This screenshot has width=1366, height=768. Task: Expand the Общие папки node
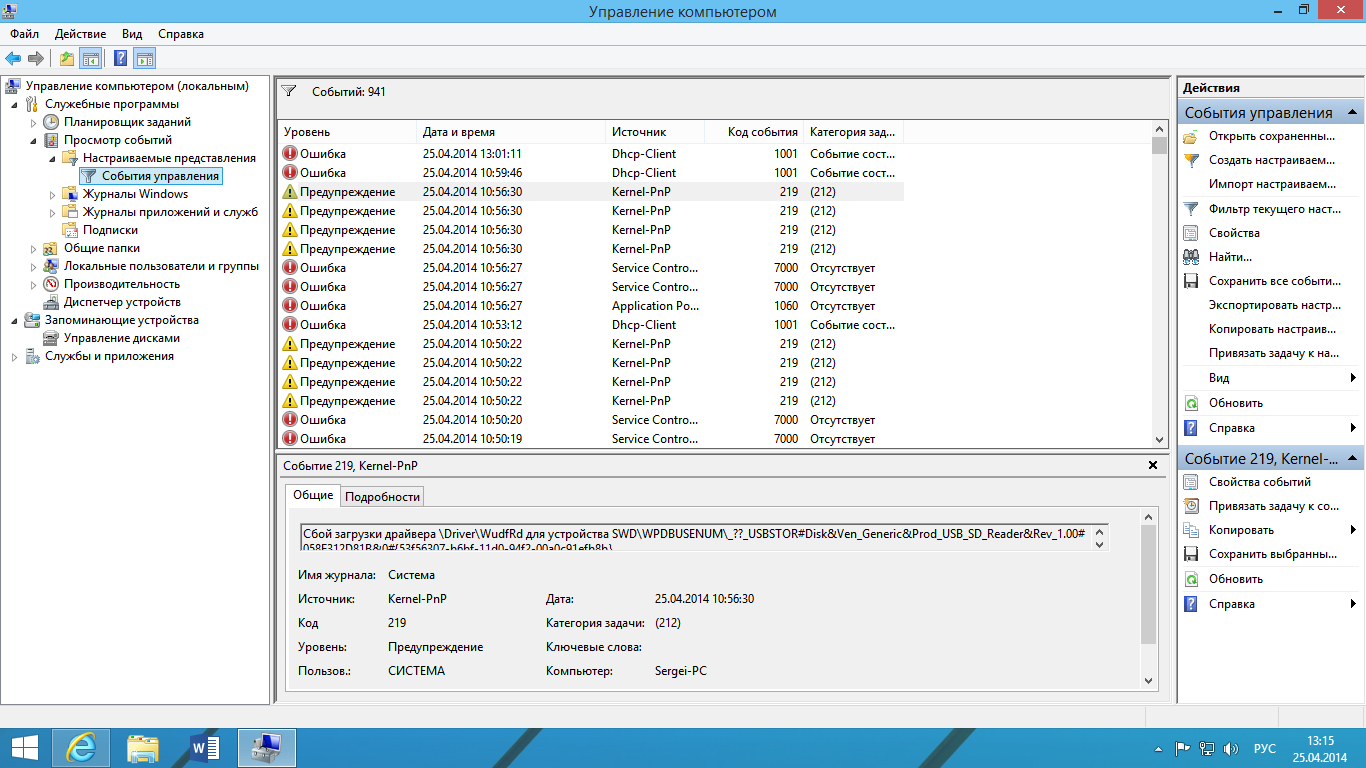(x=33, y=248)
